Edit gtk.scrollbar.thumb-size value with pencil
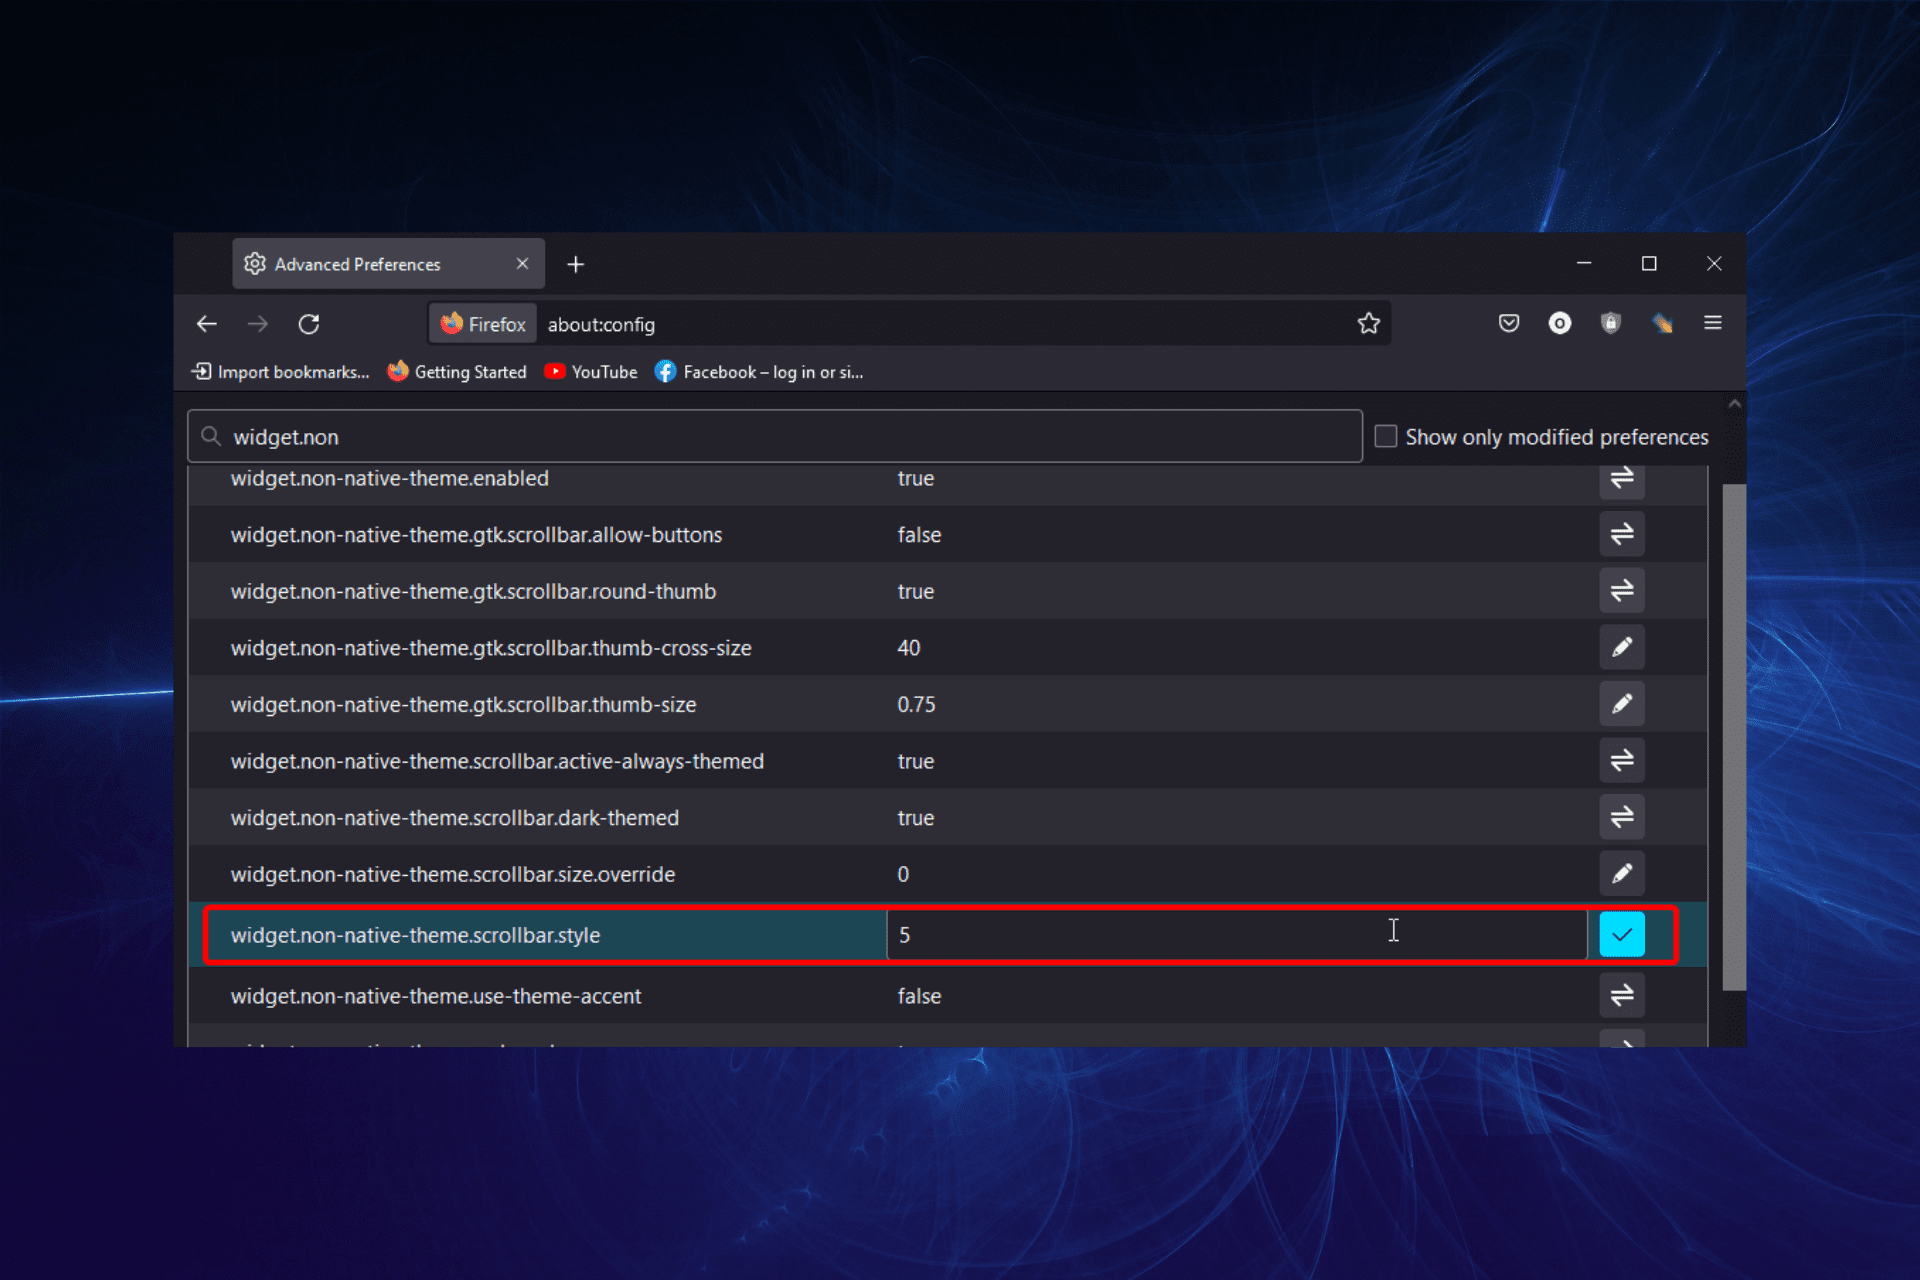This screenshot has width=1920, height=1280. pos(1621,704)
